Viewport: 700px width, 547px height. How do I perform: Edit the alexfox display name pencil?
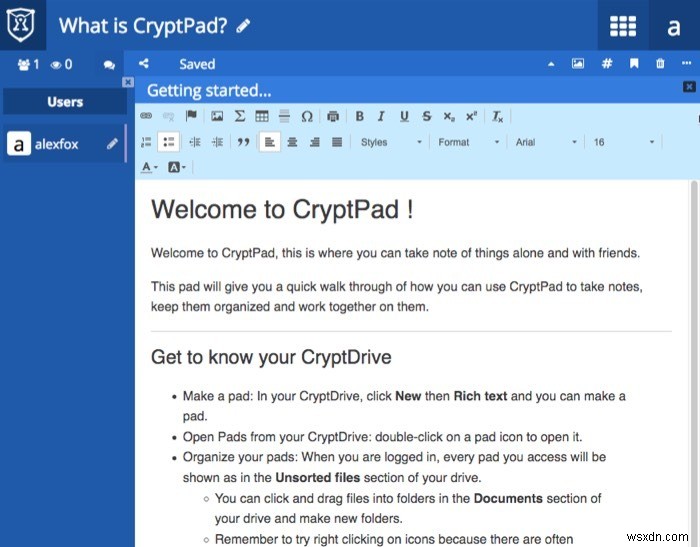(112, 144)
